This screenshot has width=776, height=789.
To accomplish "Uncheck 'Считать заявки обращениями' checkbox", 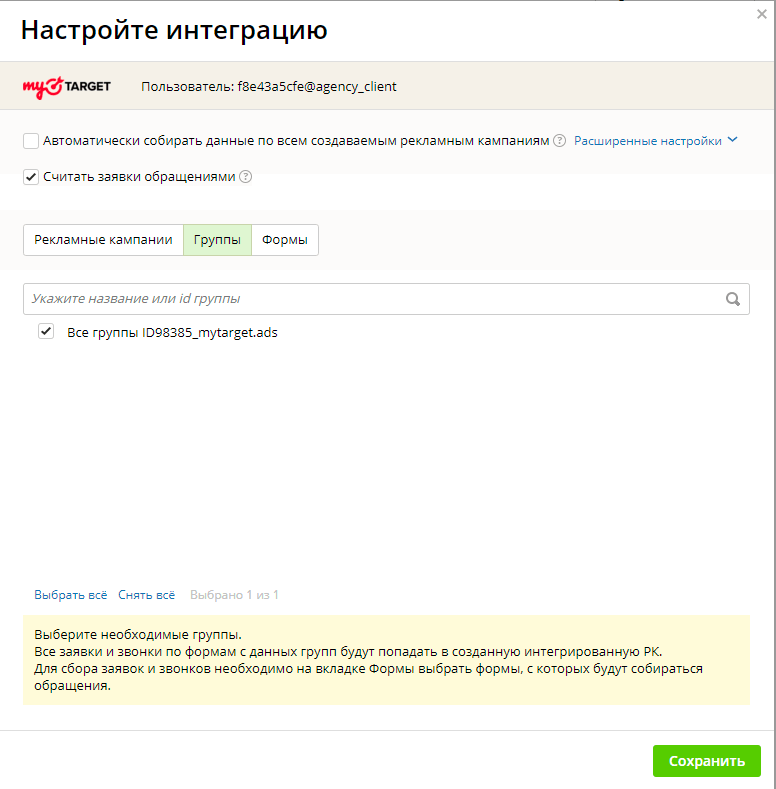I will [31, 177].
